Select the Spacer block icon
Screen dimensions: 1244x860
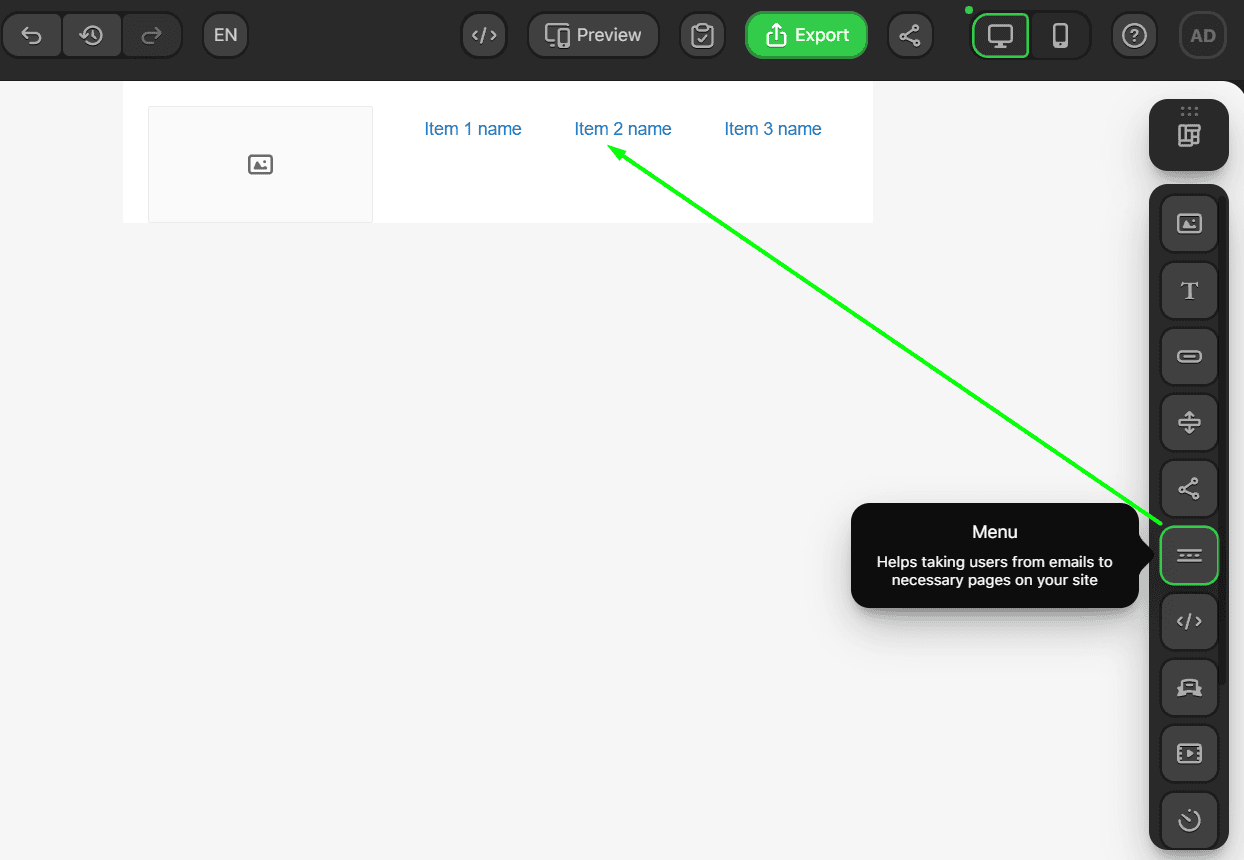(1189, 422)
